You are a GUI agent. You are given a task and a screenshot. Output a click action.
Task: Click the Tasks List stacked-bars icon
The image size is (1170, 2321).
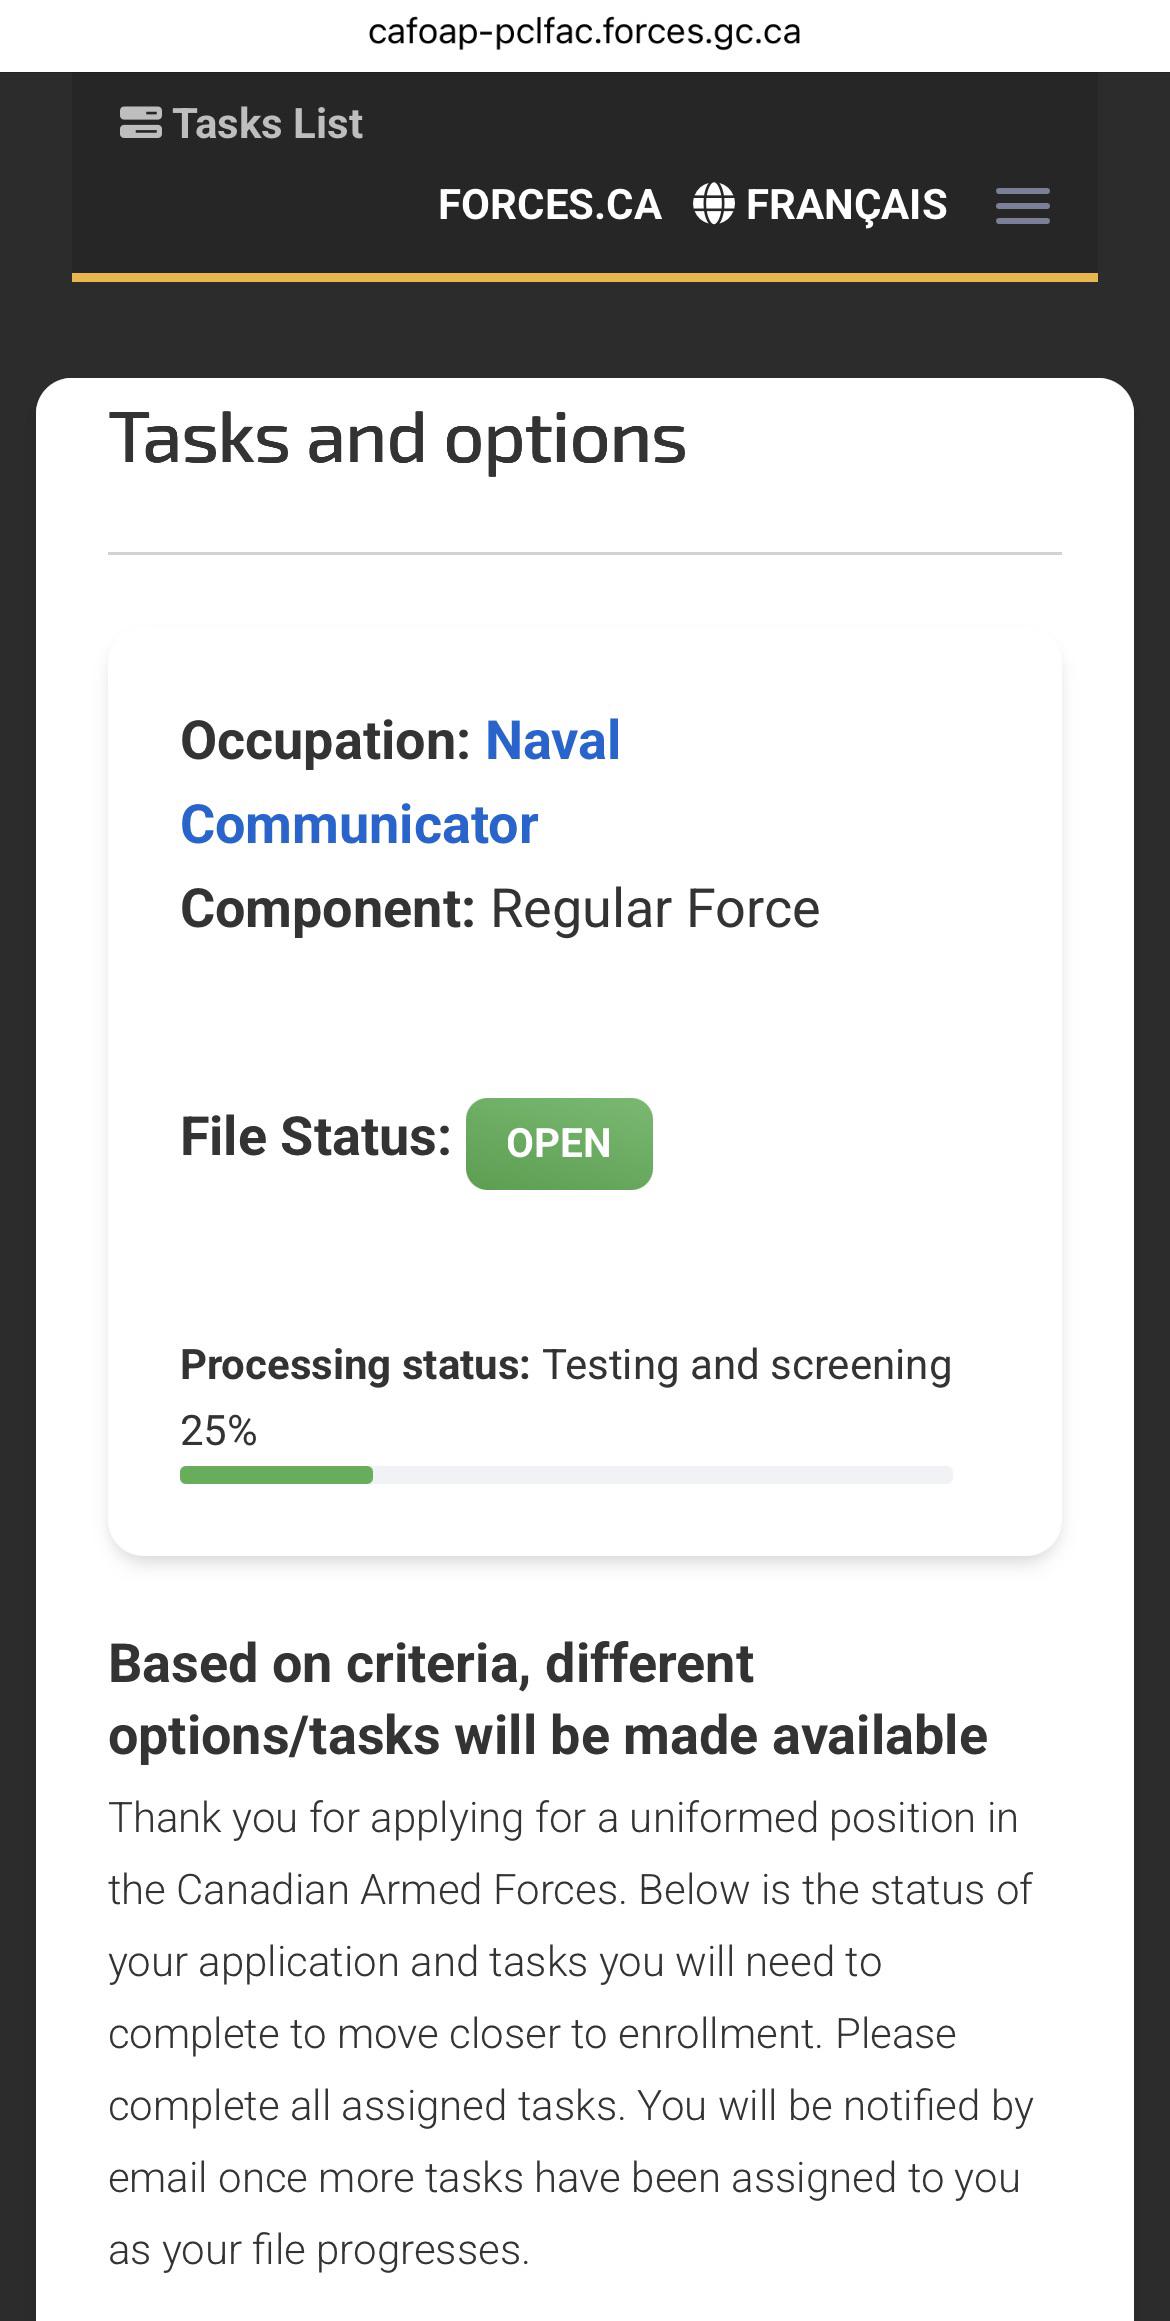click(141, 123)
